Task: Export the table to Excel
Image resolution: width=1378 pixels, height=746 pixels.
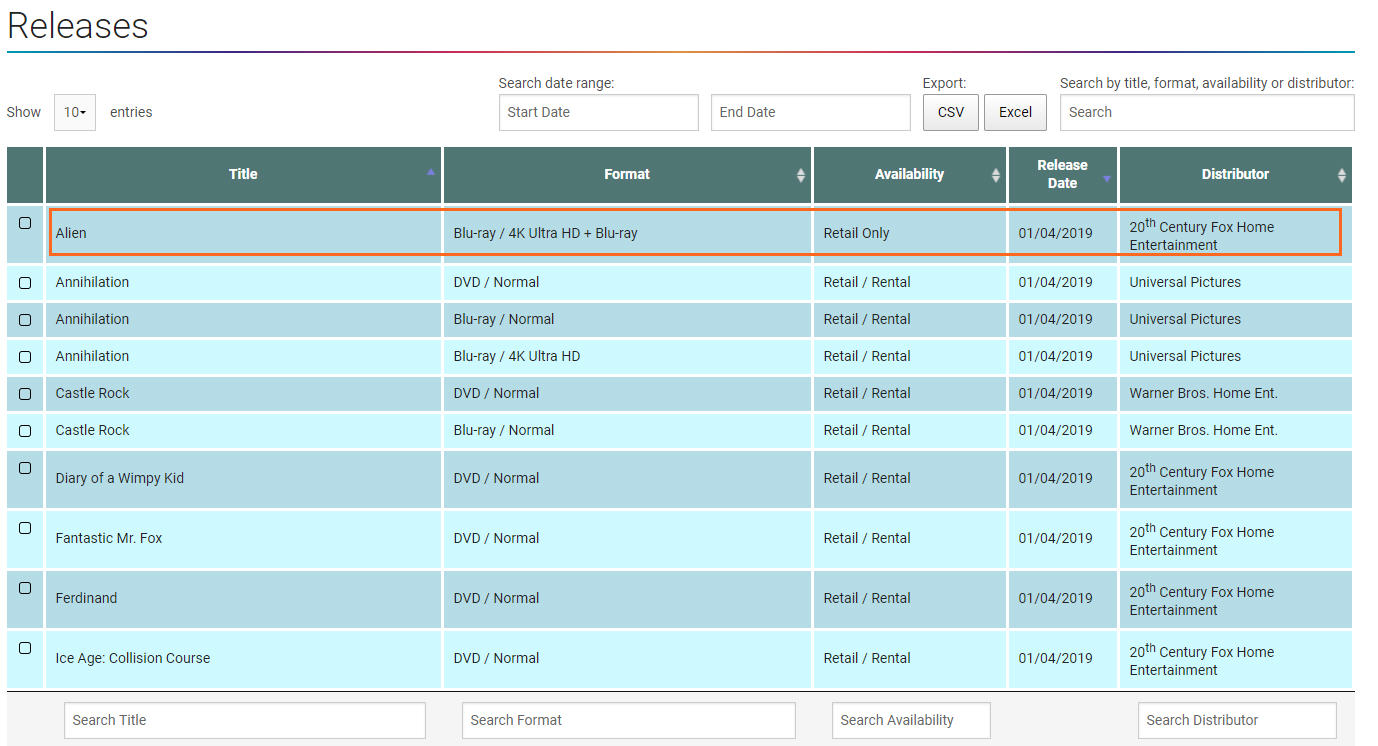Action: (x=1015, y=112)
